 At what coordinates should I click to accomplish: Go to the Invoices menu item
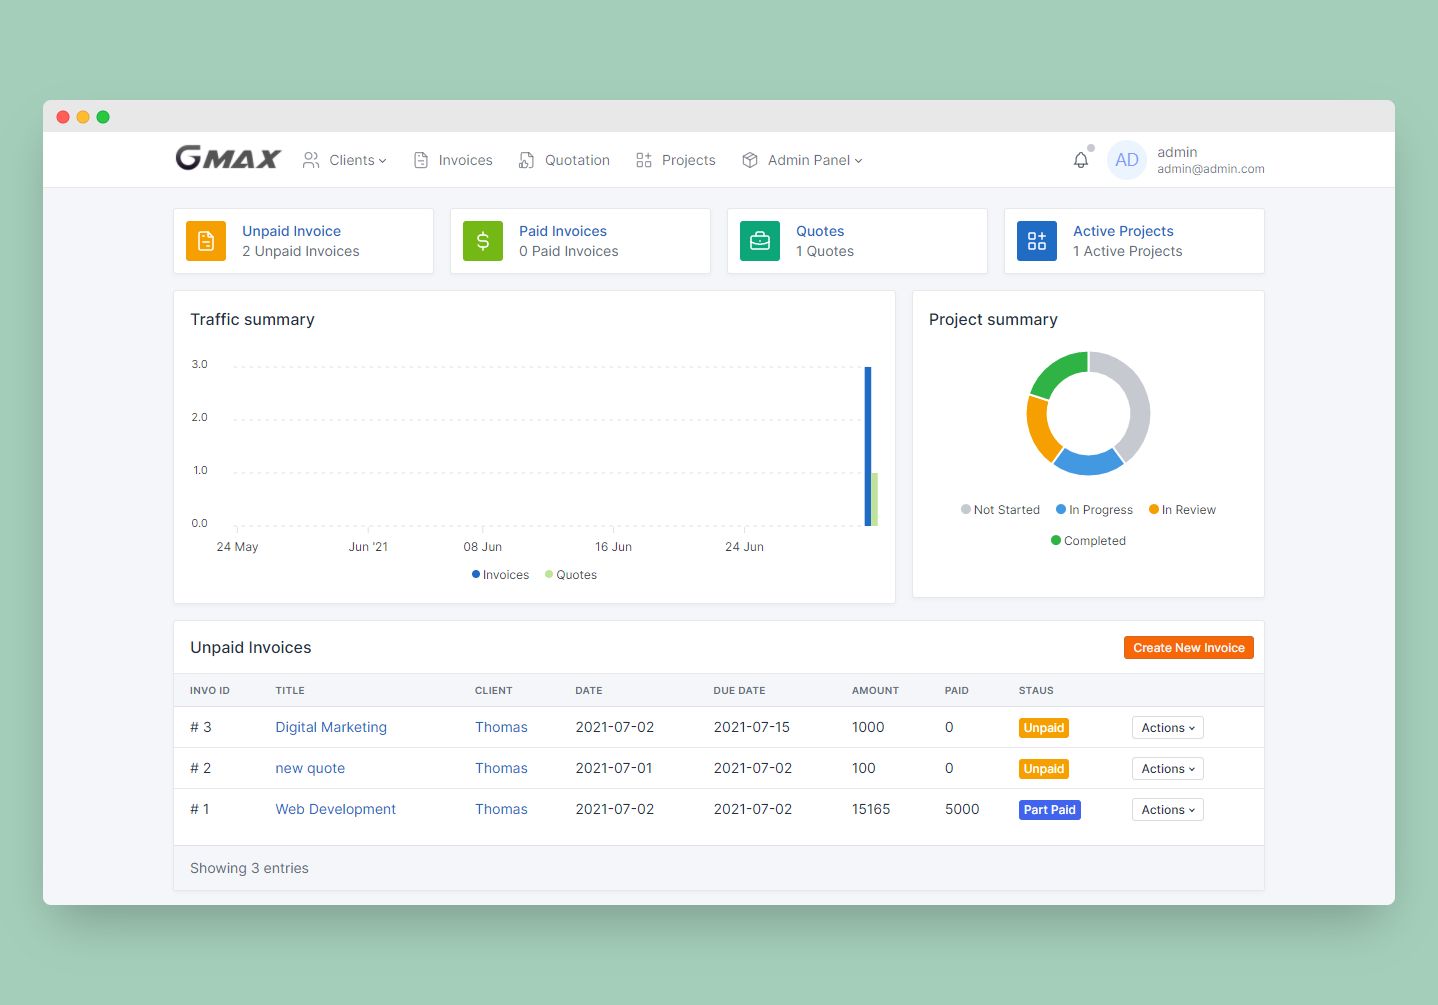465,160
